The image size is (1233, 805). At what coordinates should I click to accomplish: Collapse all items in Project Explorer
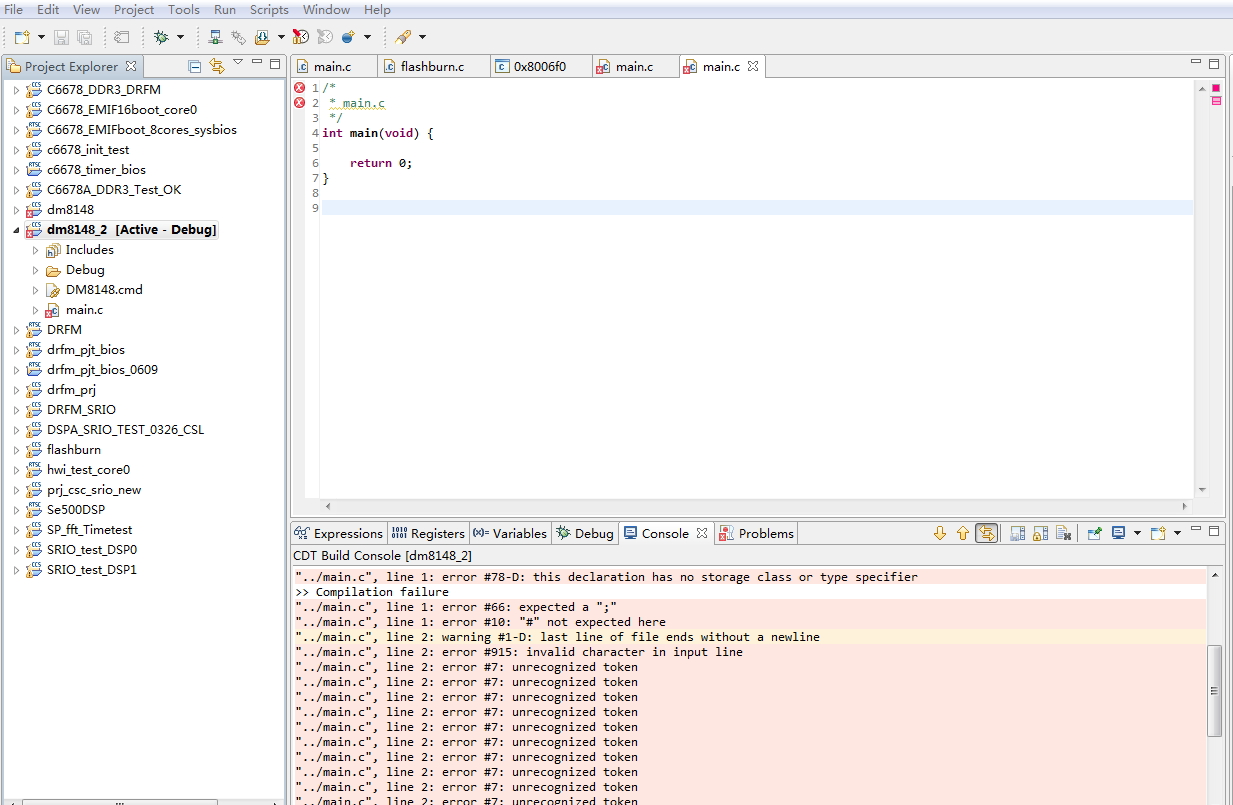pos(195,66)
